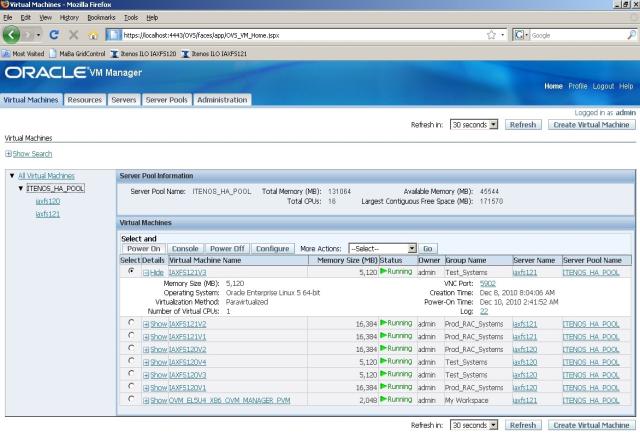Select the IAXFS120V4 radio button

[x=131, y=360]
